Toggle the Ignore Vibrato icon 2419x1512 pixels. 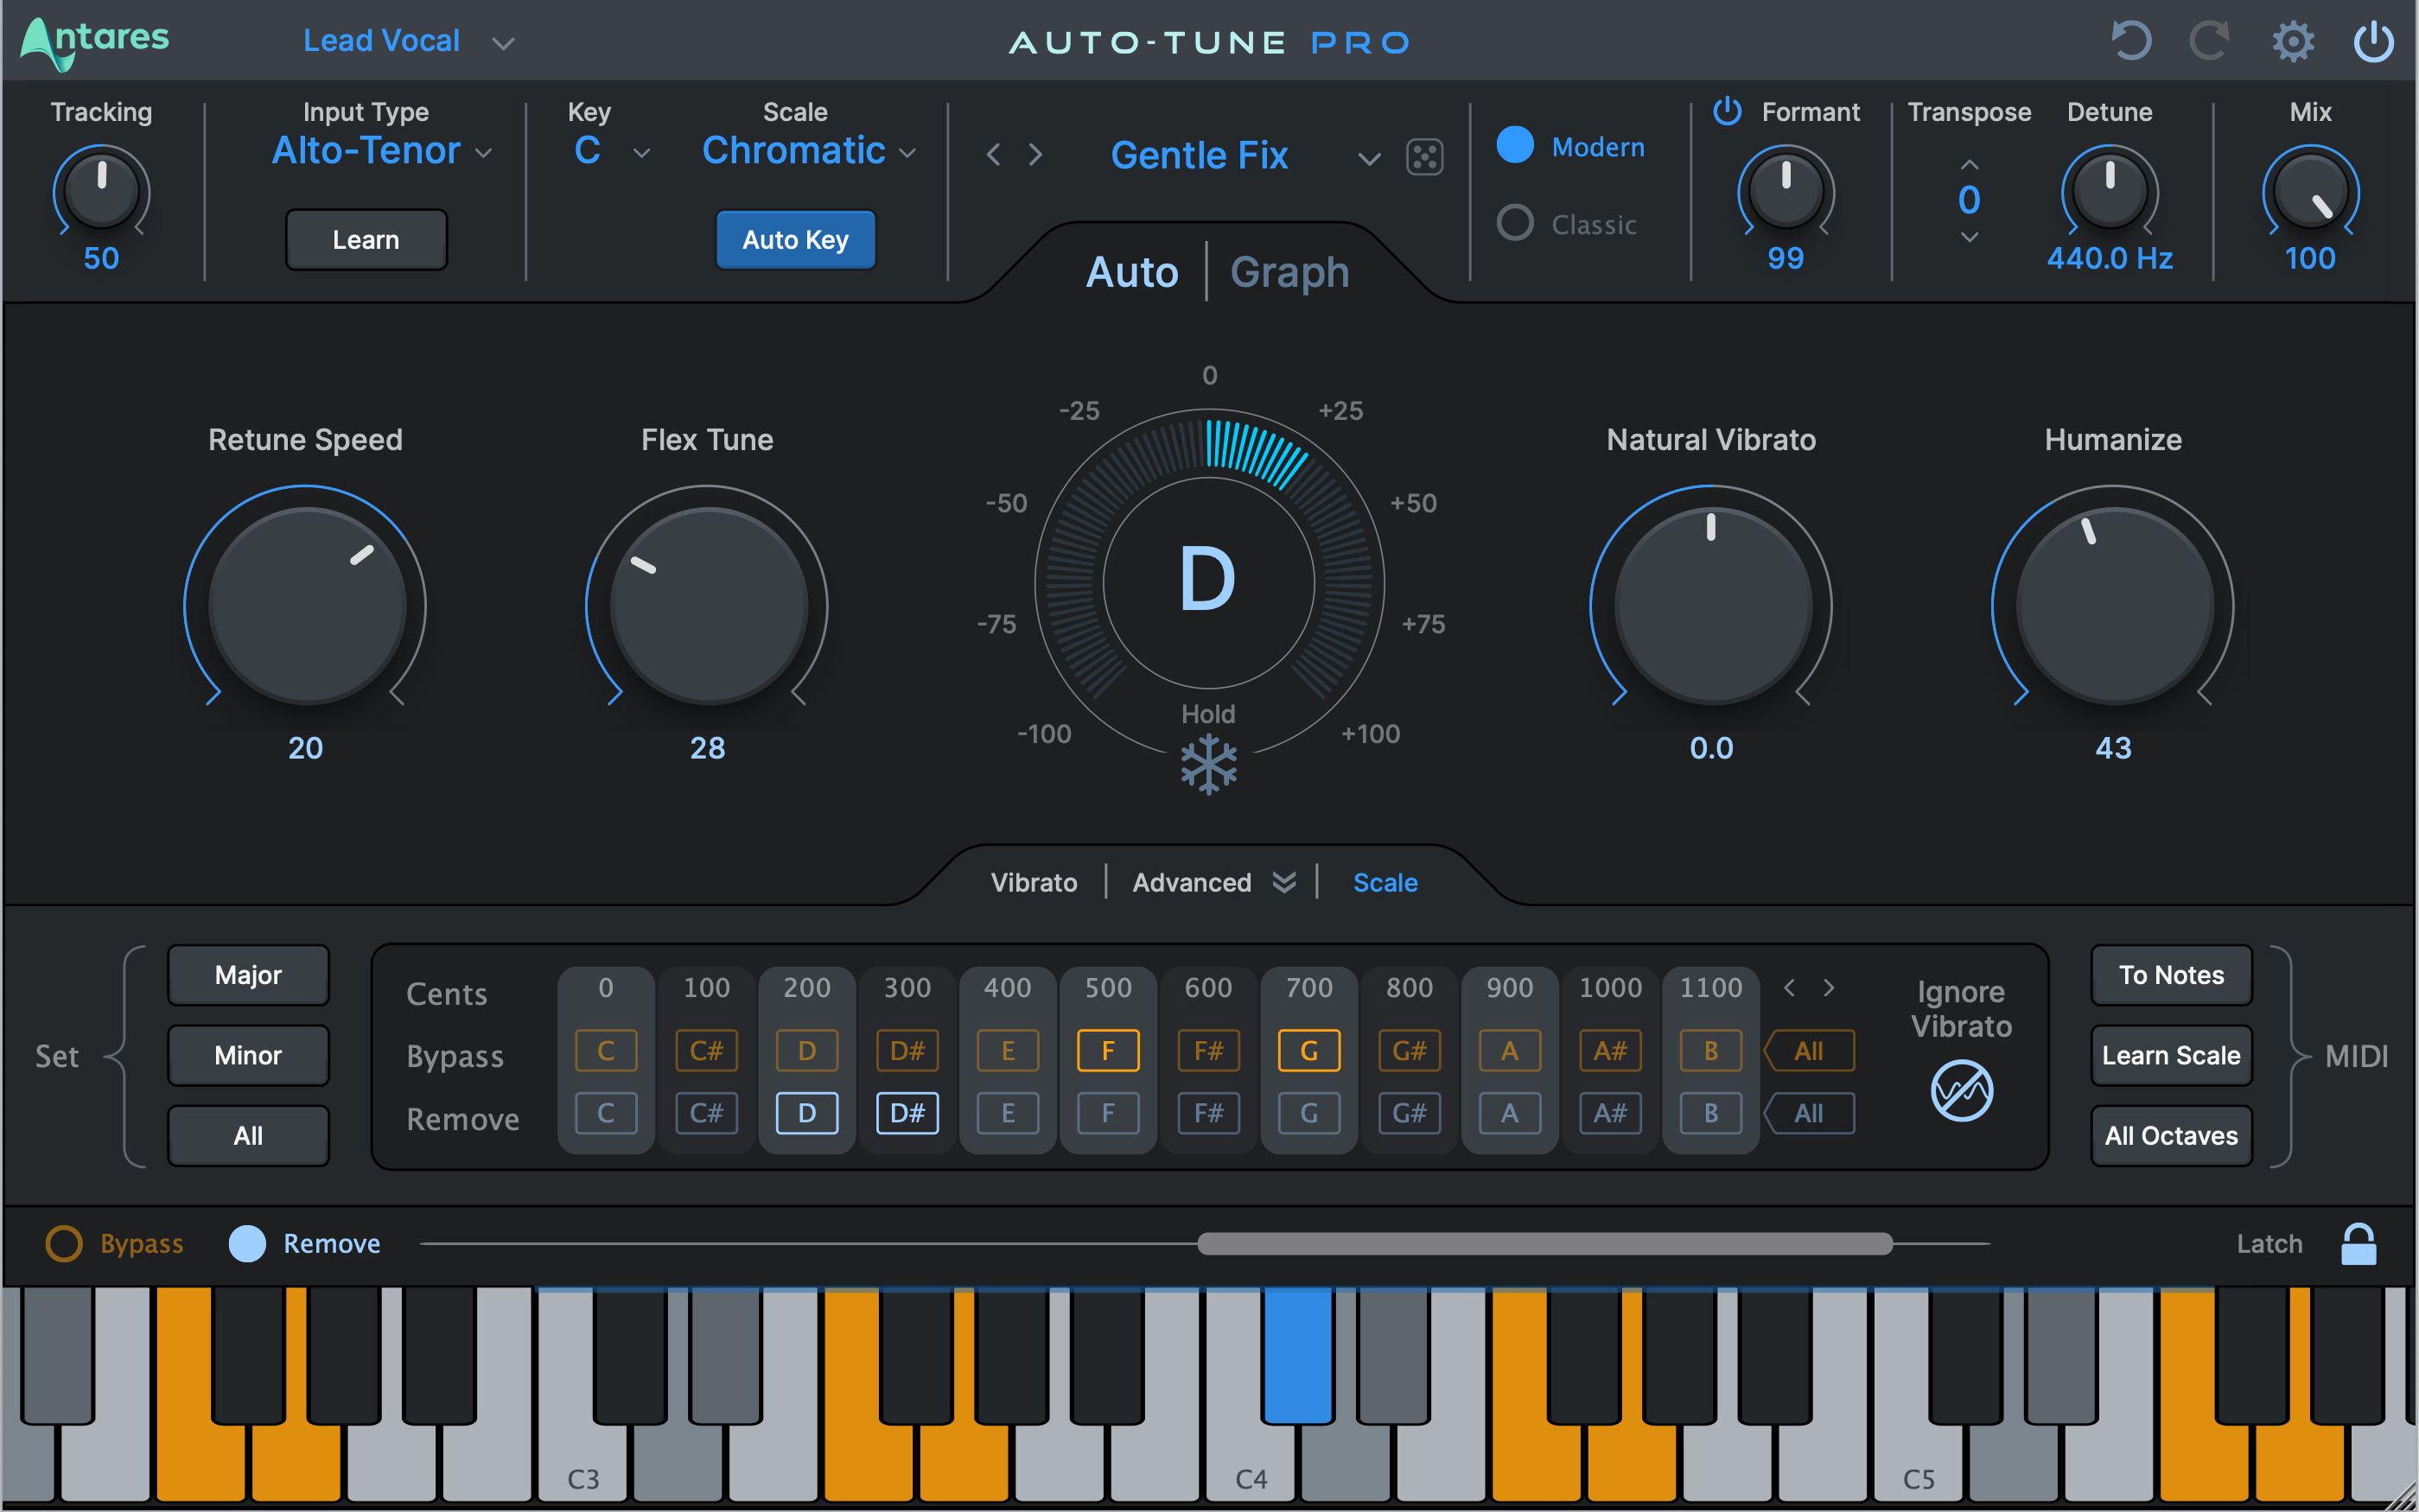(x=1961, y=1090)
